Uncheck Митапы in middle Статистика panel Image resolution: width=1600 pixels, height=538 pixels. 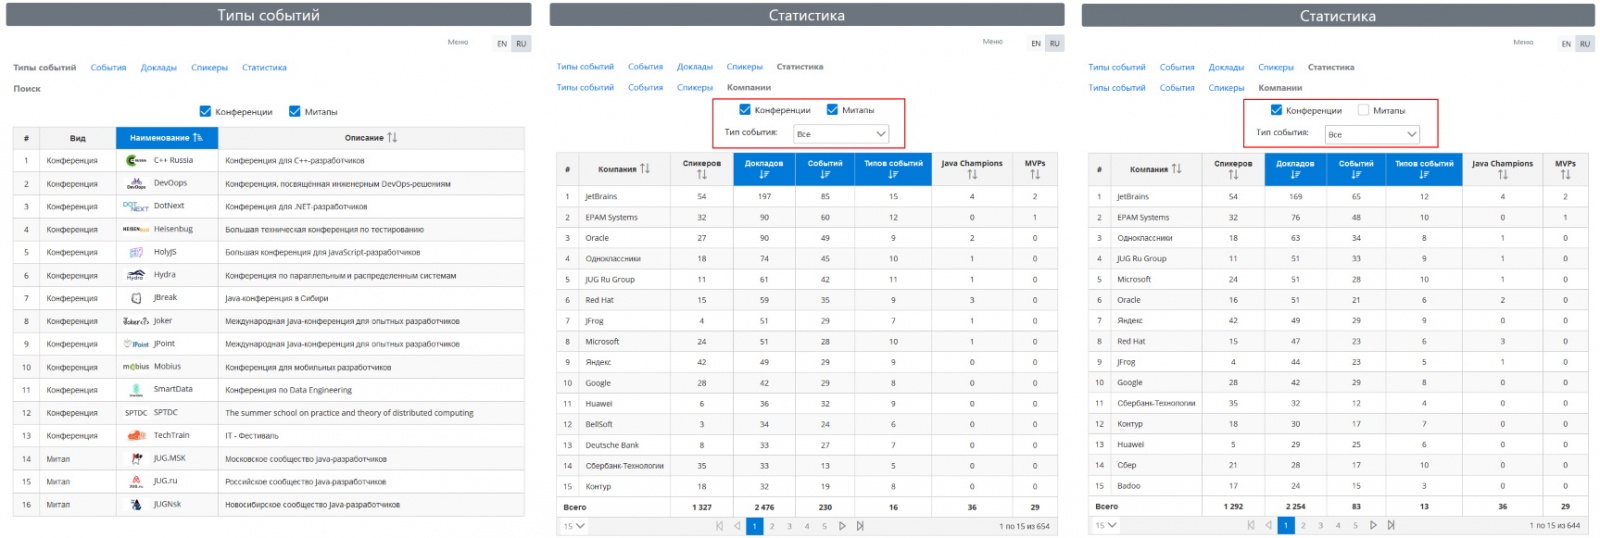click(x=832, y=110)
